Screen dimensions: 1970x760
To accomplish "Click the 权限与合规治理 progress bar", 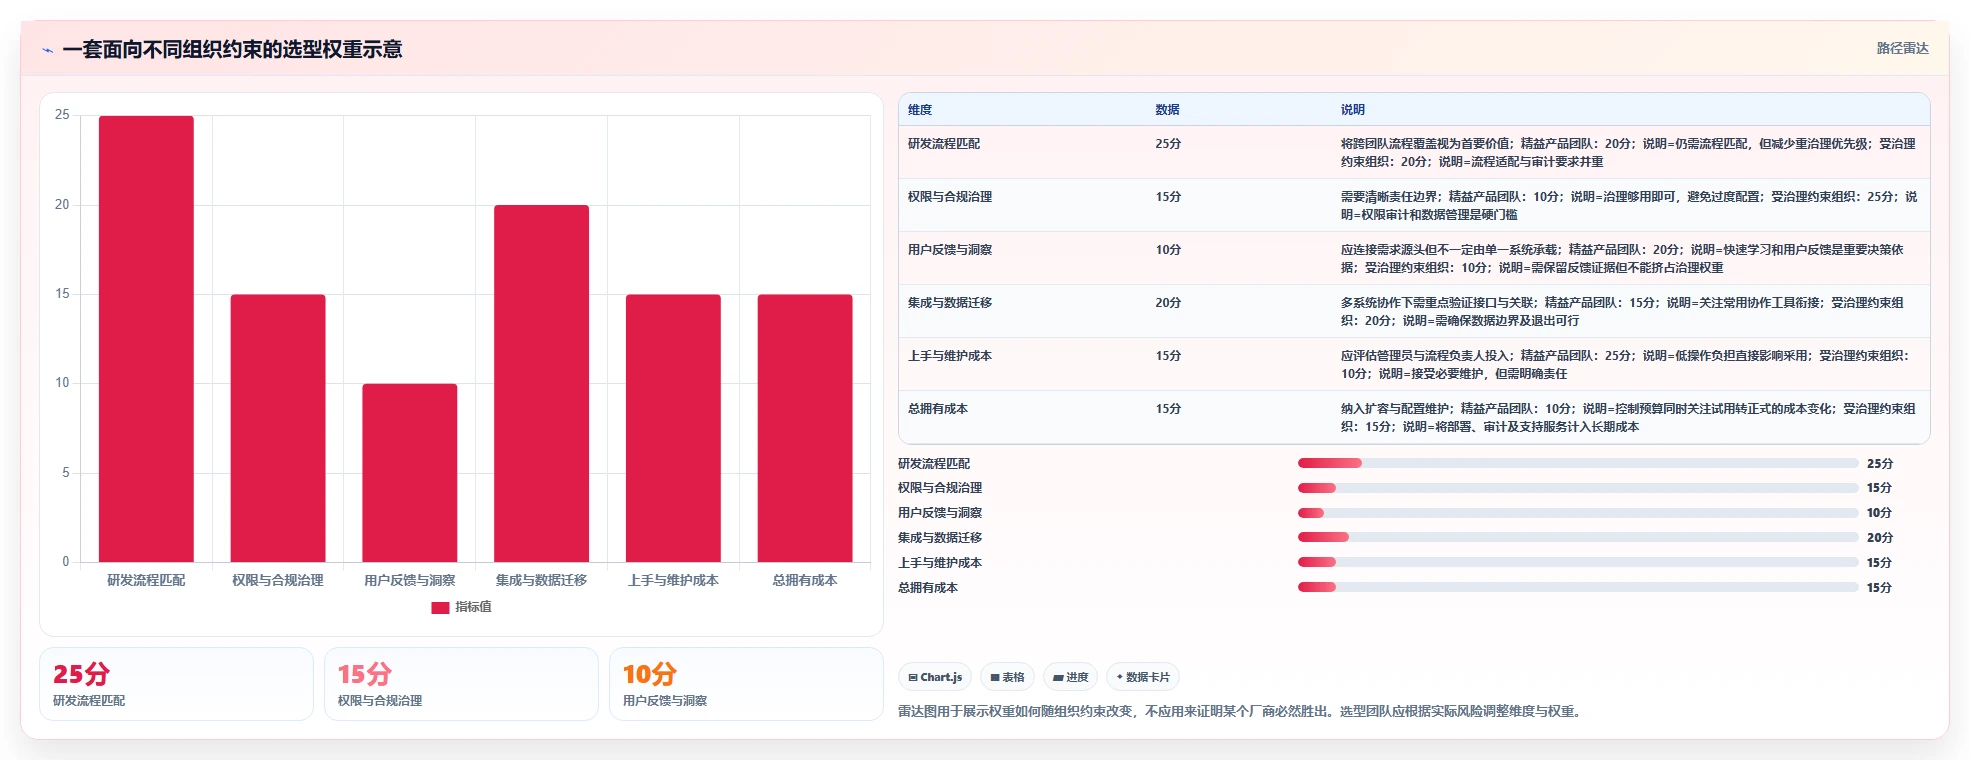I will (x=1578, y=488).
